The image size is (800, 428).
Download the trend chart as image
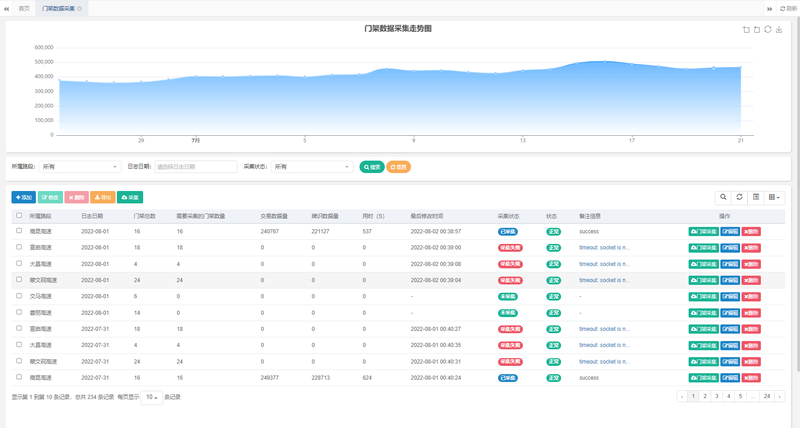coord(779,30)
